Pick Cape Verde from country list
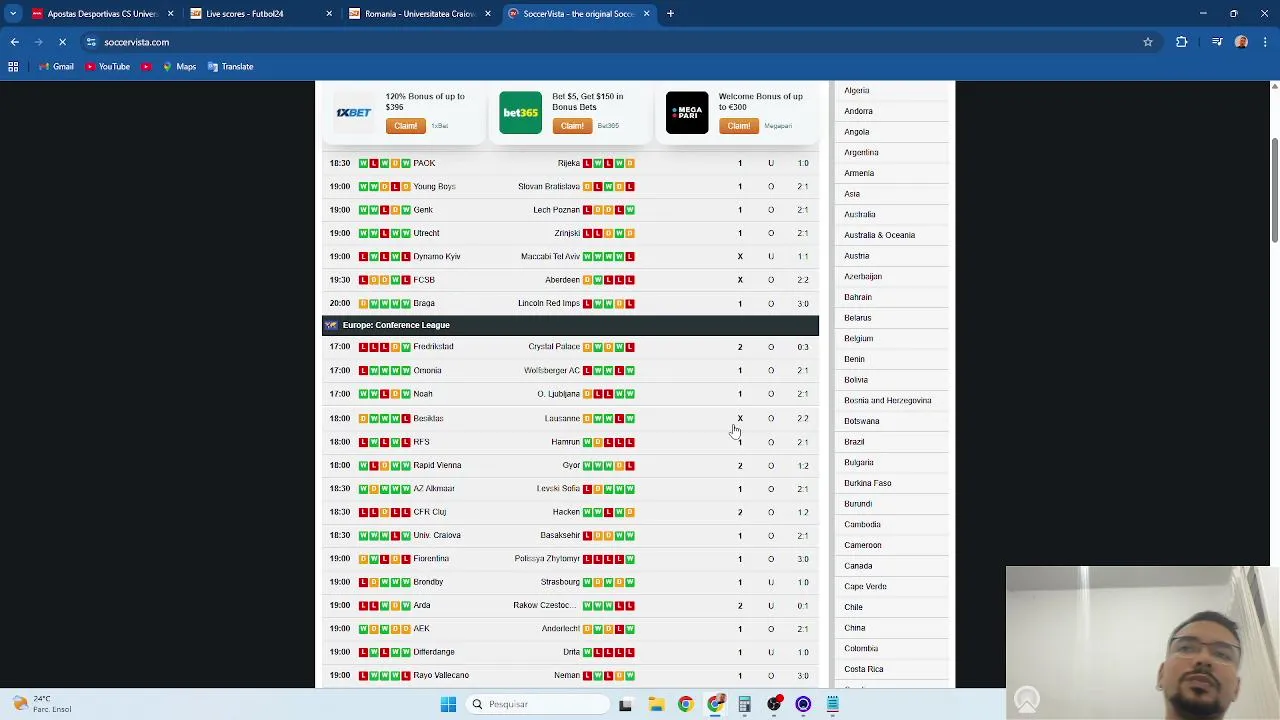The height and width of the screenshot is (720, 1280). (865, 587)
